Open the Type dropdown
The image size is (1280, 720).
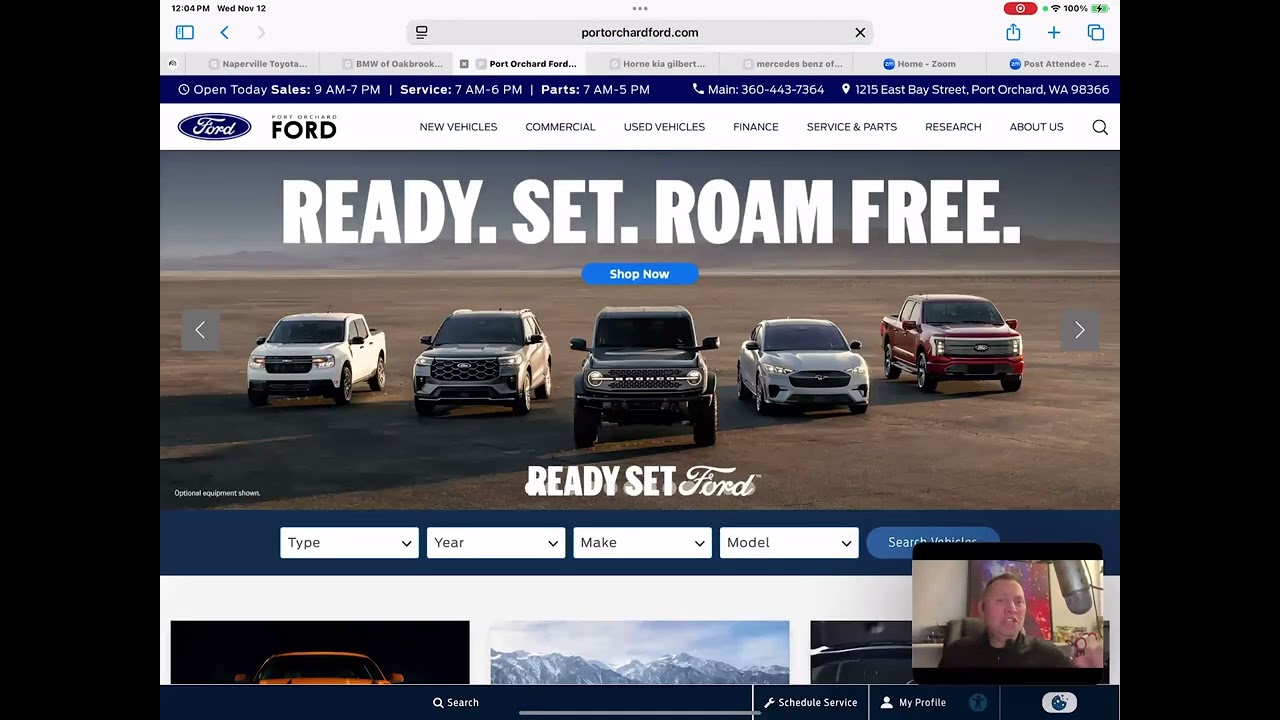click(x=349, y=542)
